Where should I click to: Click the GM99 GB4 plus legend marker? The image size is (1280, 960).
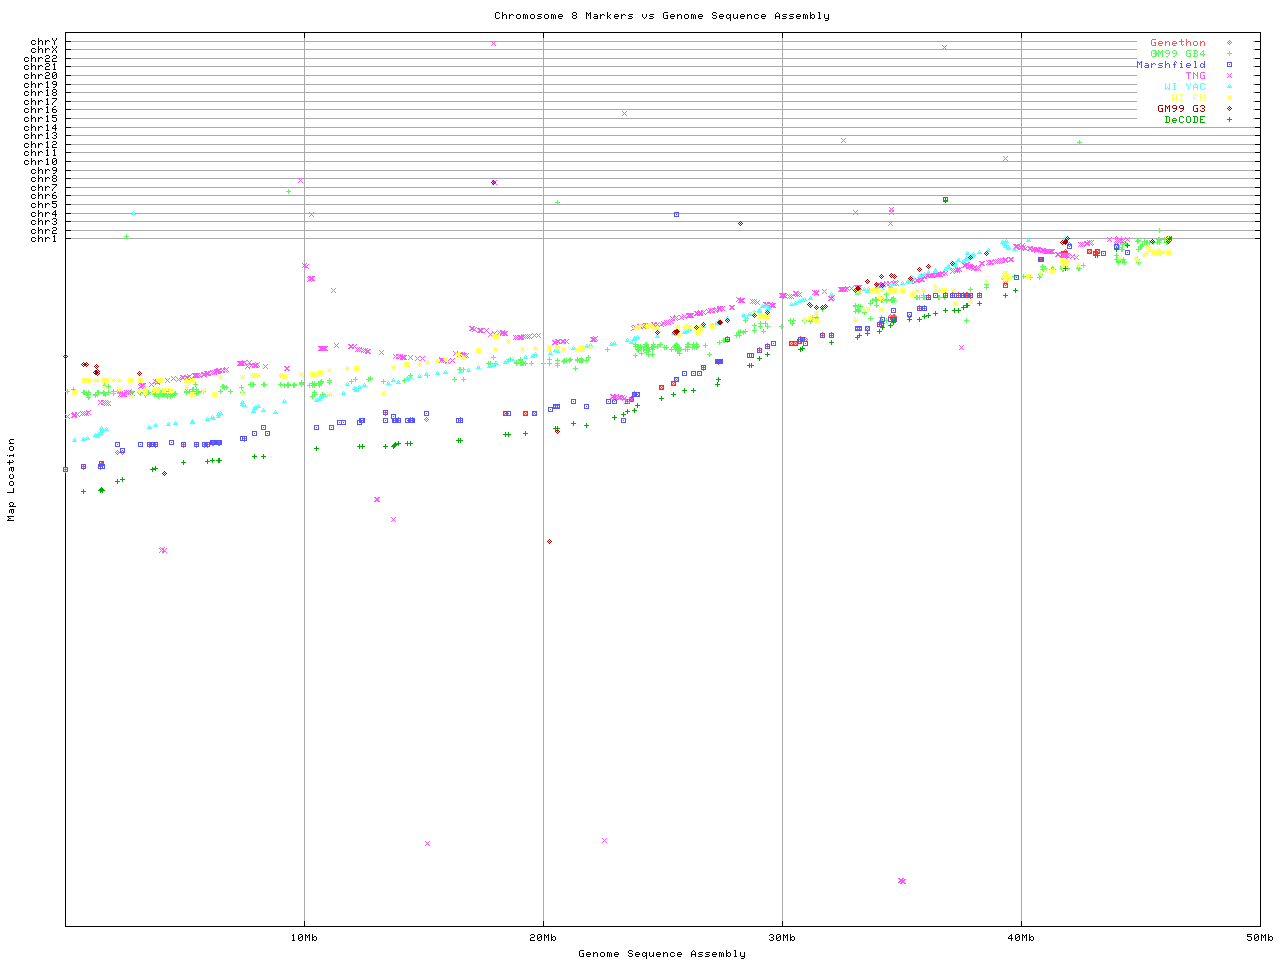coord(1229,54)
